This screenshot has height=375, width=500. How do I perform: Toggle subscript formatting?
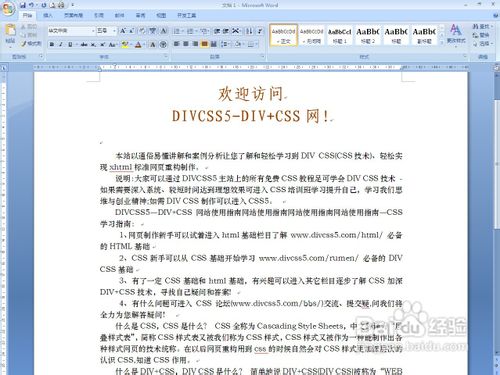coord(93,44)
